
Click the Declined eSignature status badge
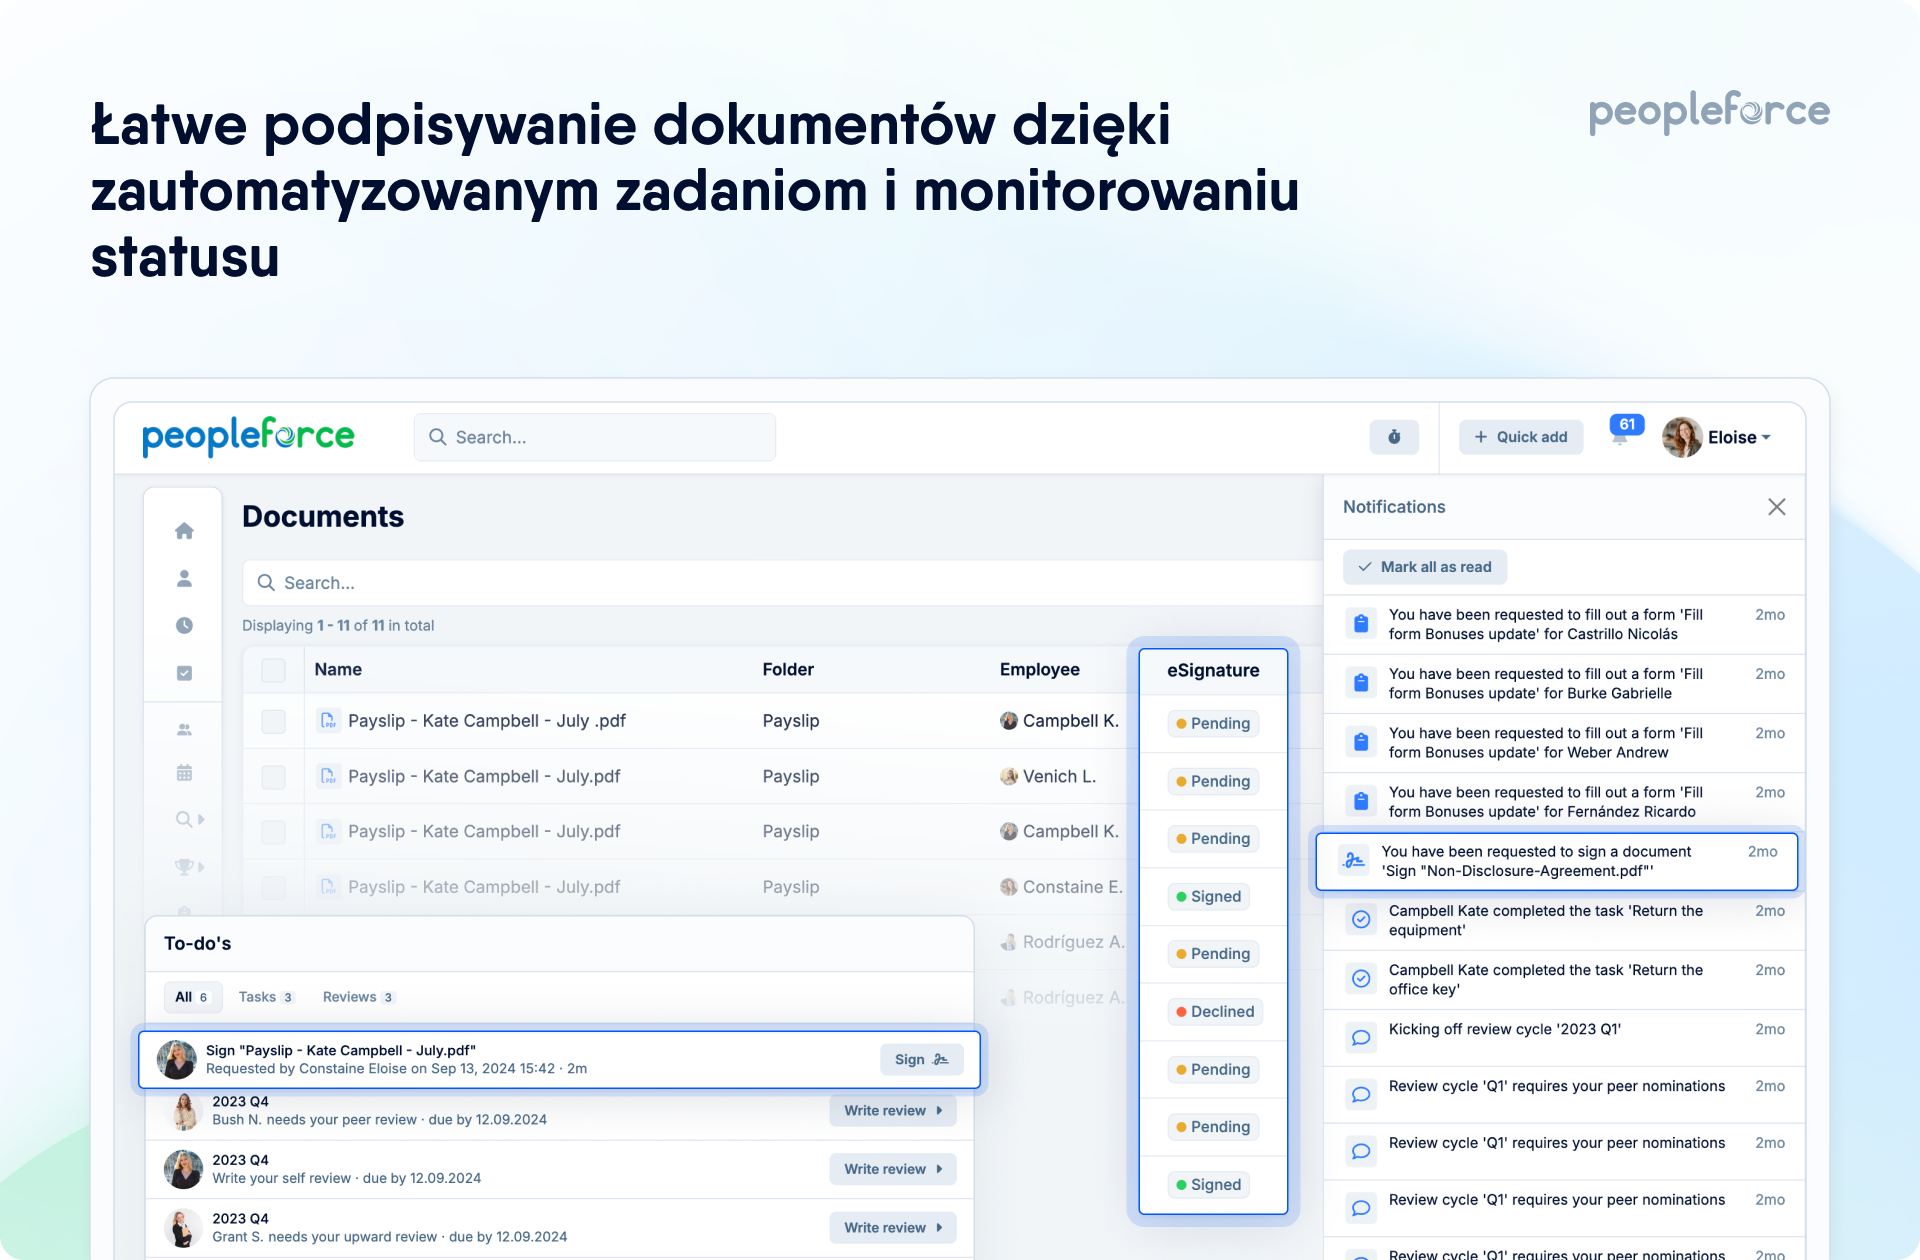coord(1215,1011)
